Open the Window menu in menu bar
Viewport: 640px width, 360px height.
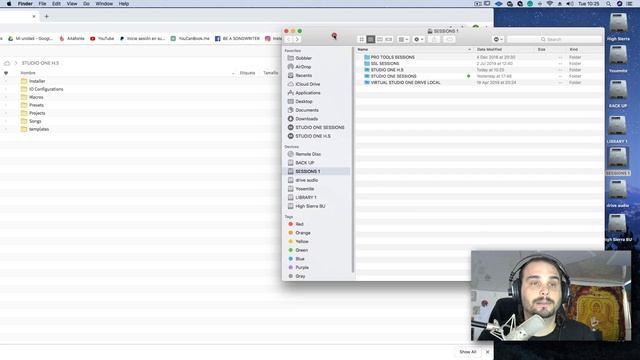[104, 4]
